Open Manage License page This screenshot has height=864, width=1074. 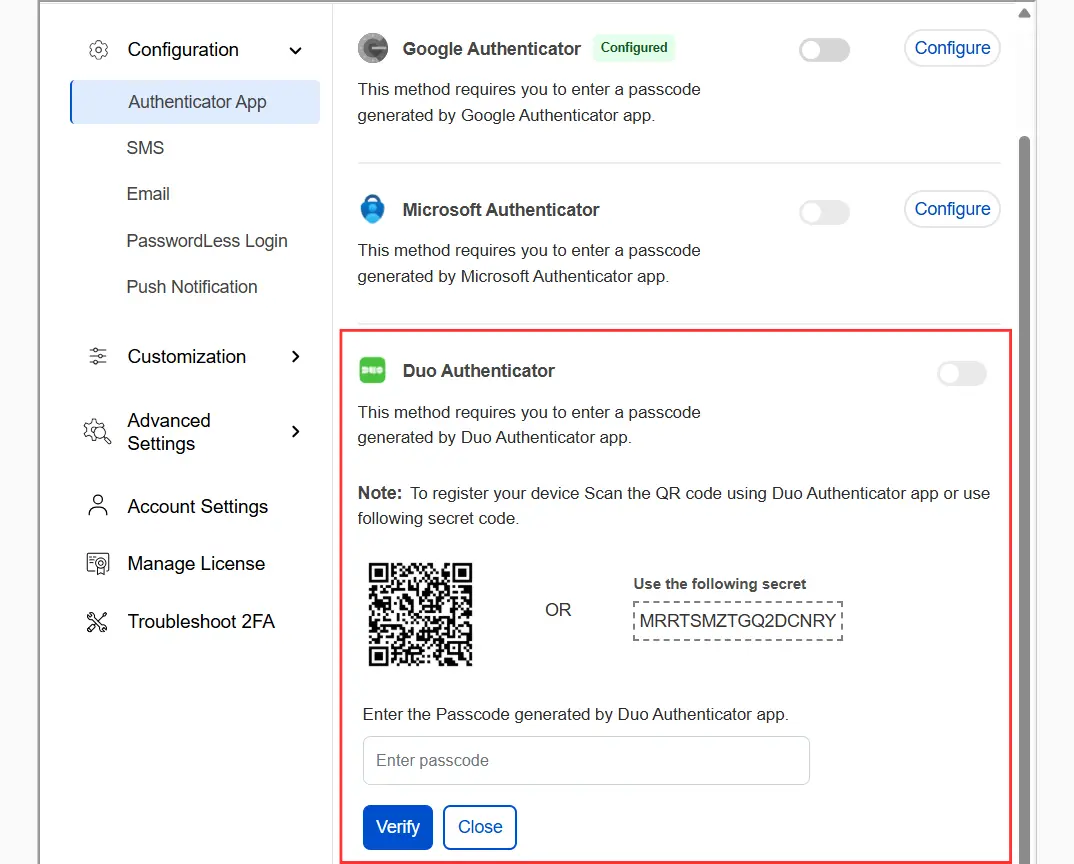tap(196, 563)
